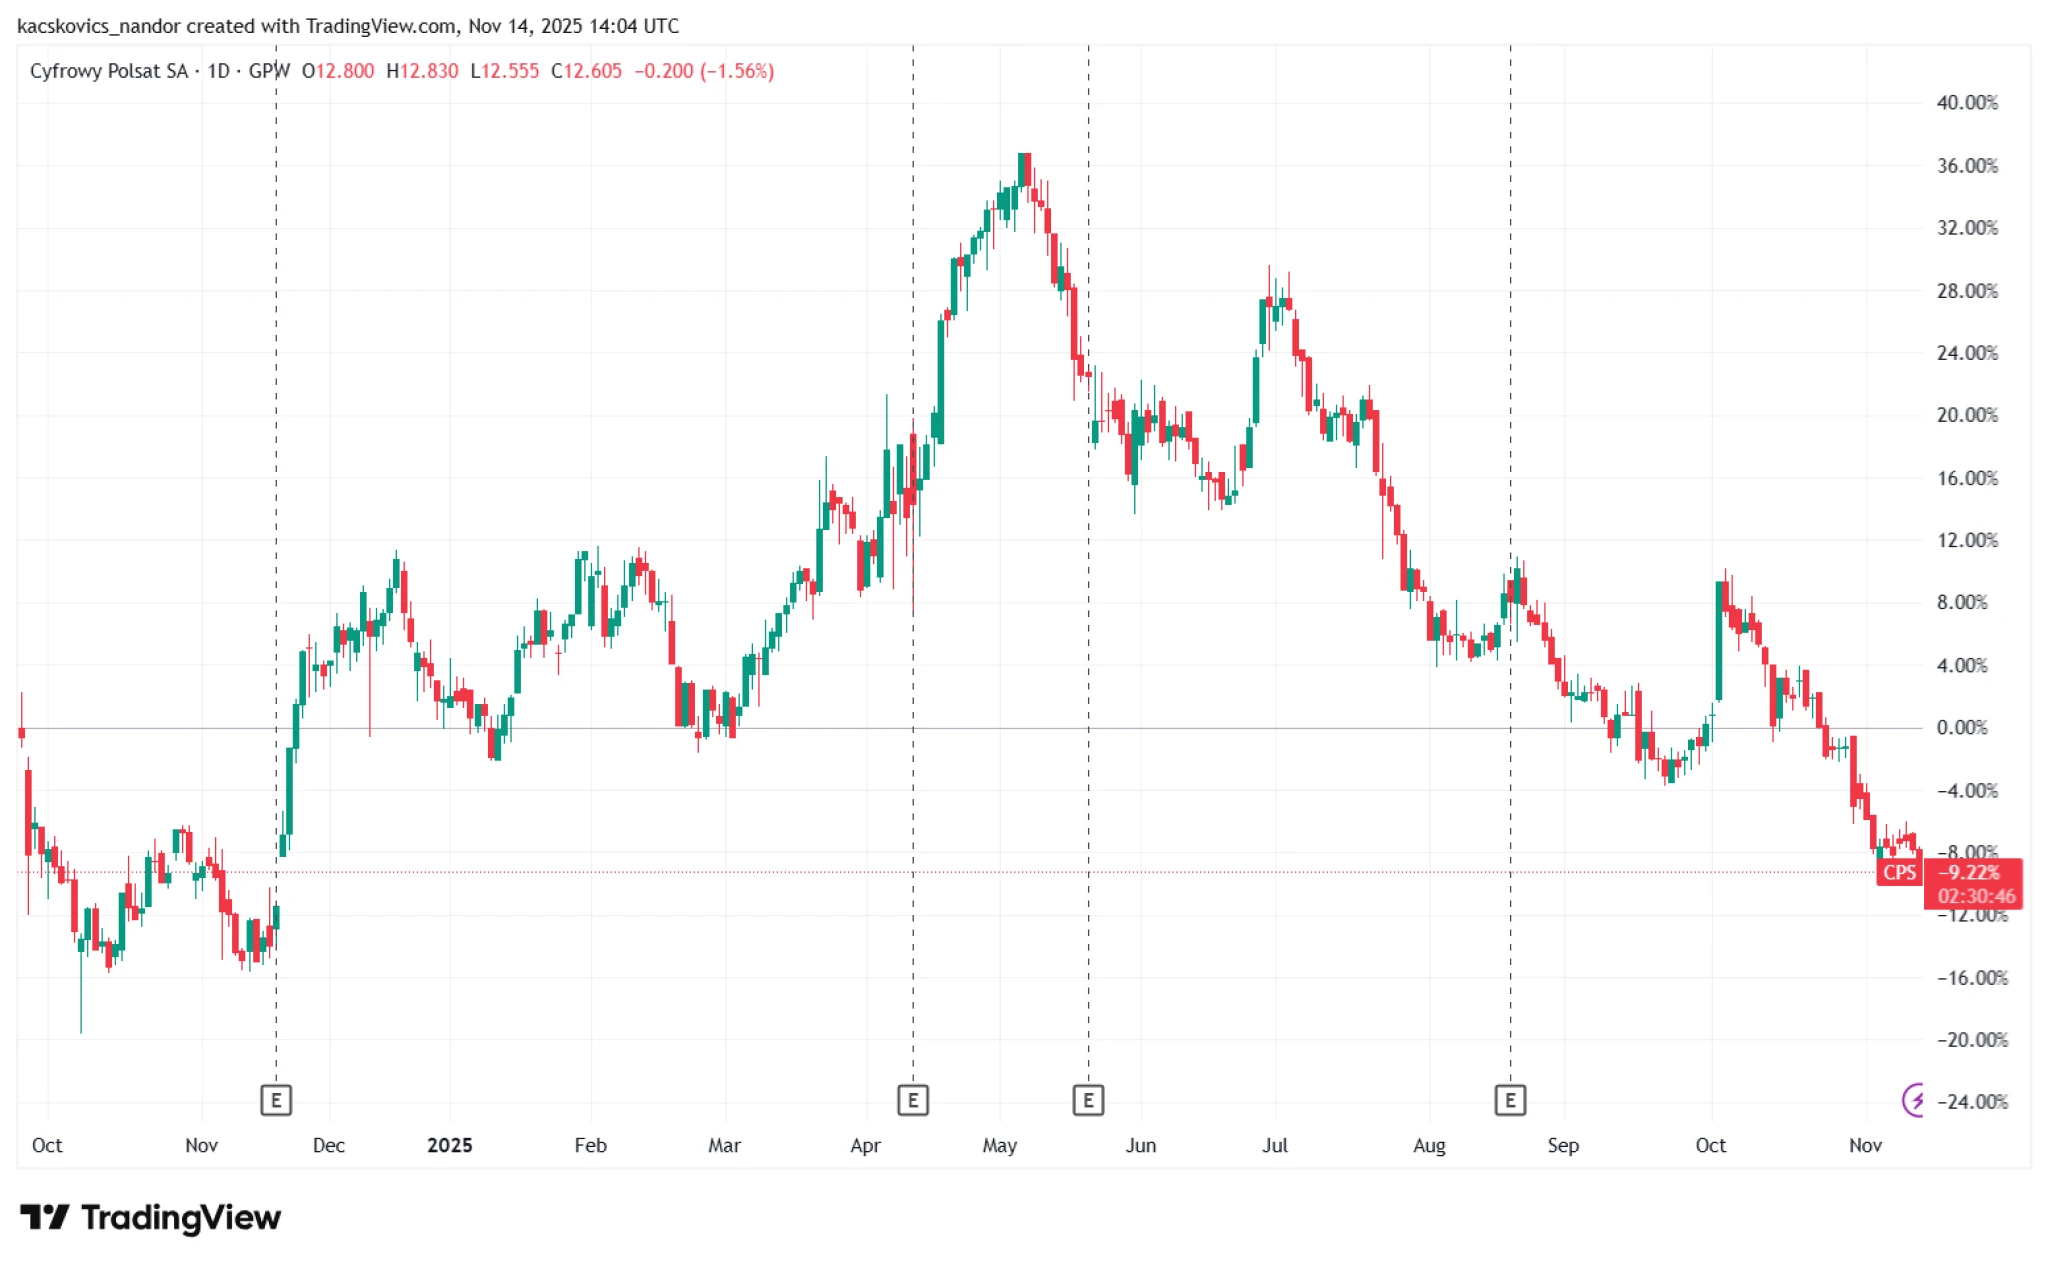Click the −0.200 (−1.56%) change value

pyautogui.click(x=704, y=71)
